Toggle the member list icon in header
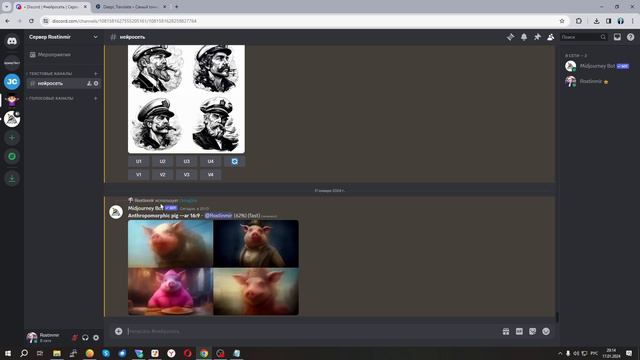 click(x=551, y=37)
